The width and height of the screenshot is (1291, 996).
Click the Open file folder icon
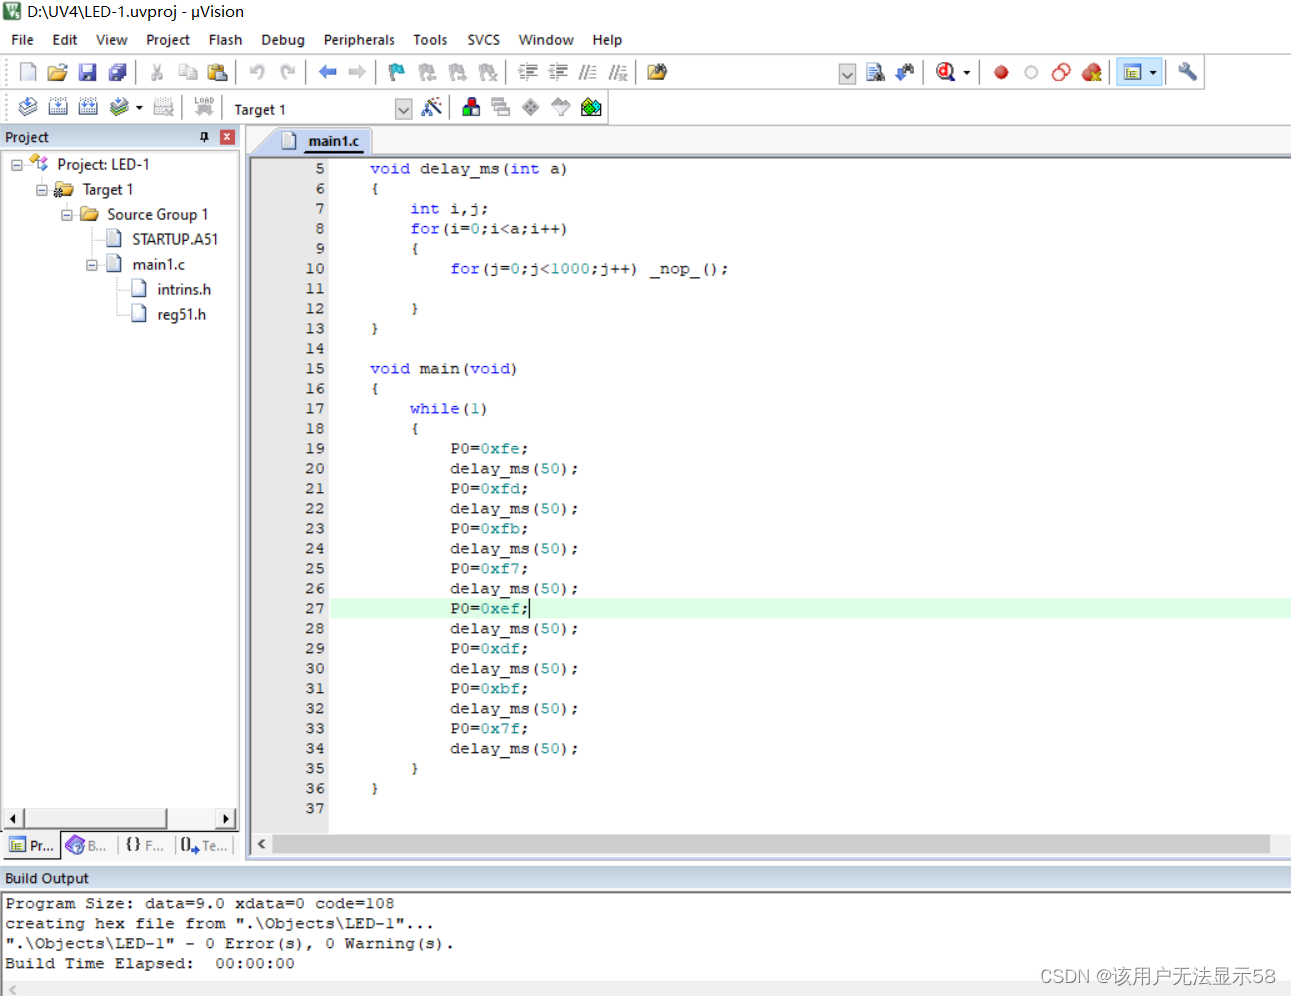click(57, 72)
